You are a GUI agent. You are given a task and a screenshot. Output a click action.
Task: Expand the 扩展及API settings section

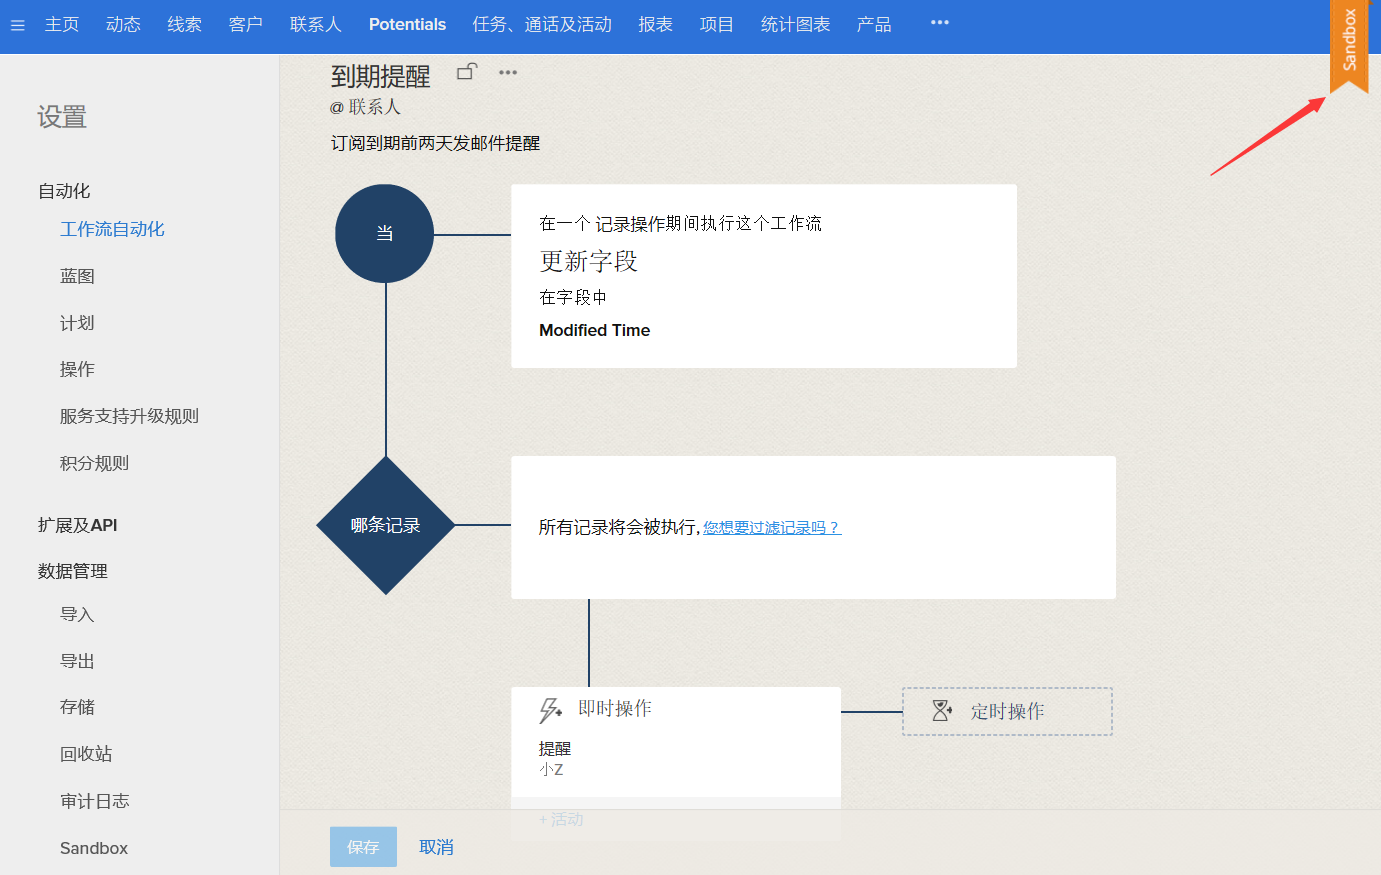78,525
